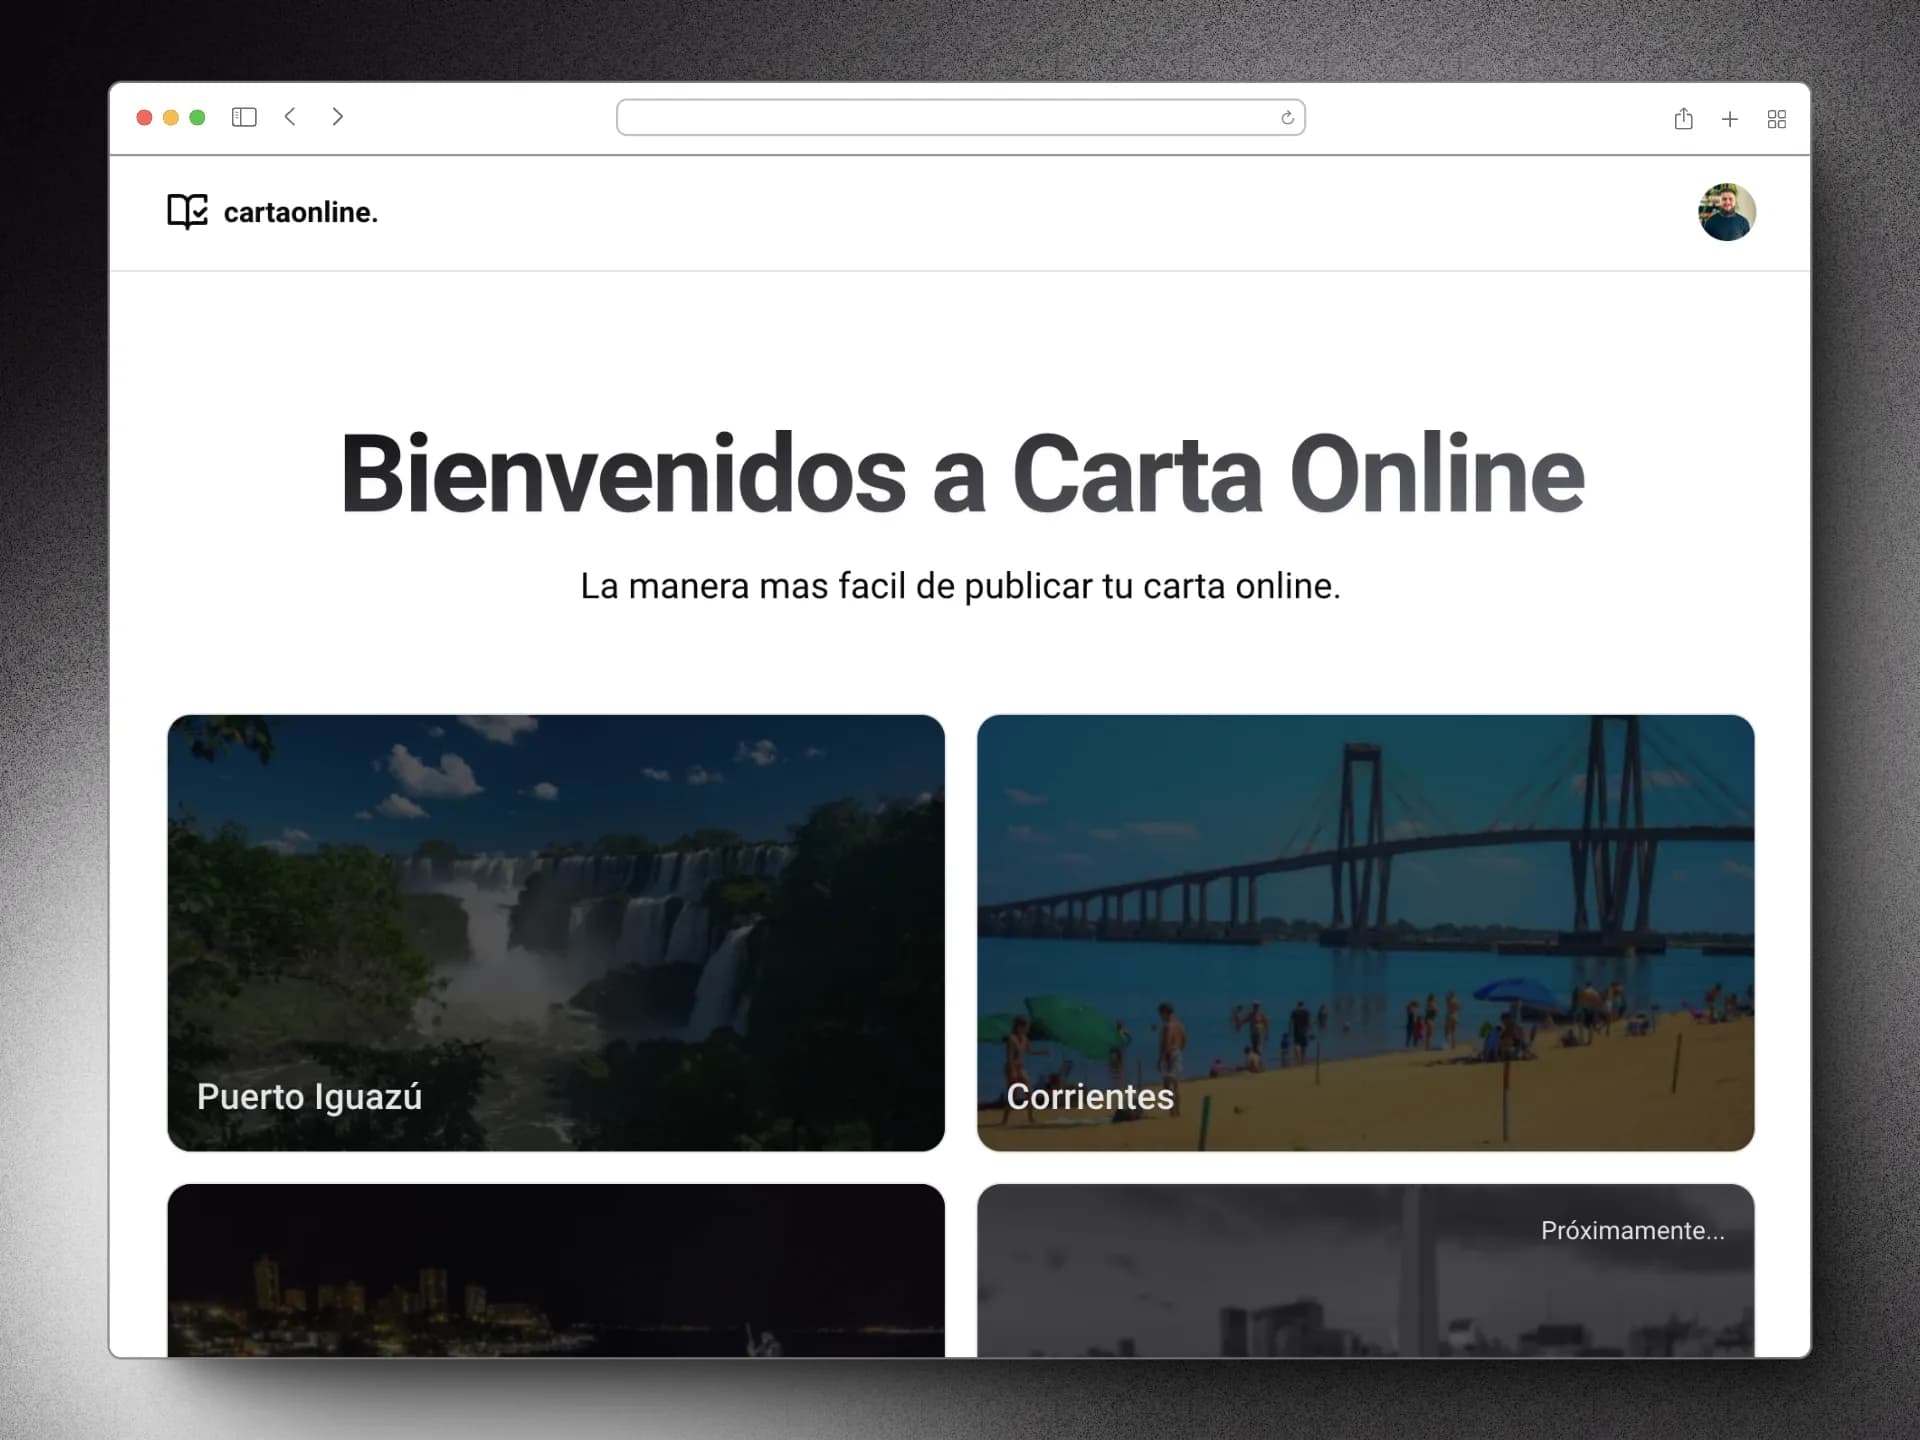Click the Corrientes label text
The width and height of the screenshot is (1920, 1440).
click(x=1090, y=1097)
